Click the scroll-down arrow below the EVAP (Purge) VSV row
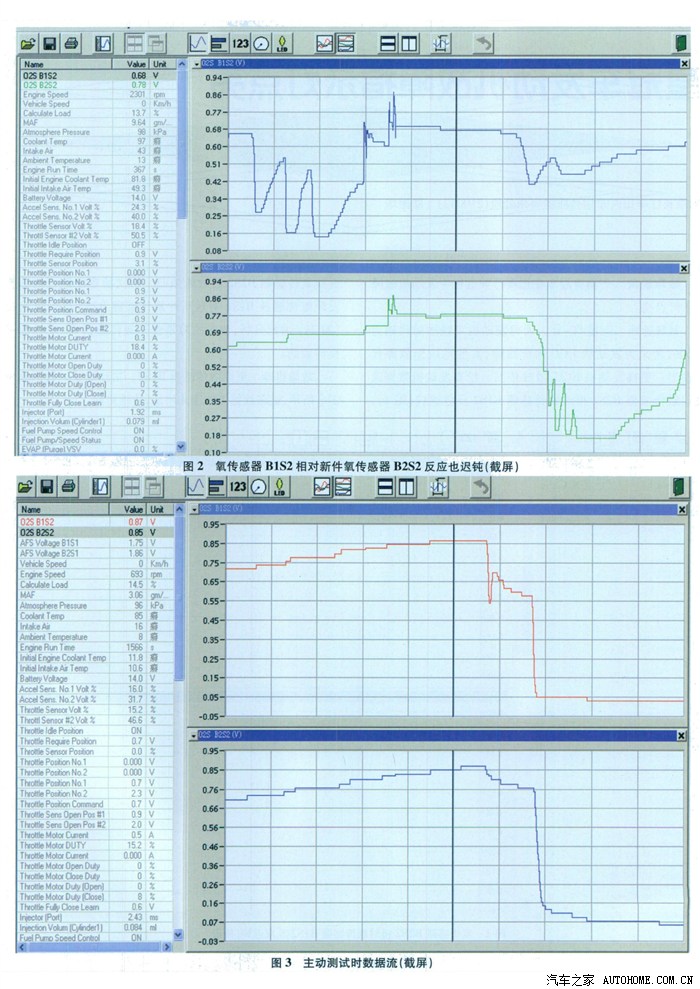Screen dimensions: 700x989 tap(181, 448)
